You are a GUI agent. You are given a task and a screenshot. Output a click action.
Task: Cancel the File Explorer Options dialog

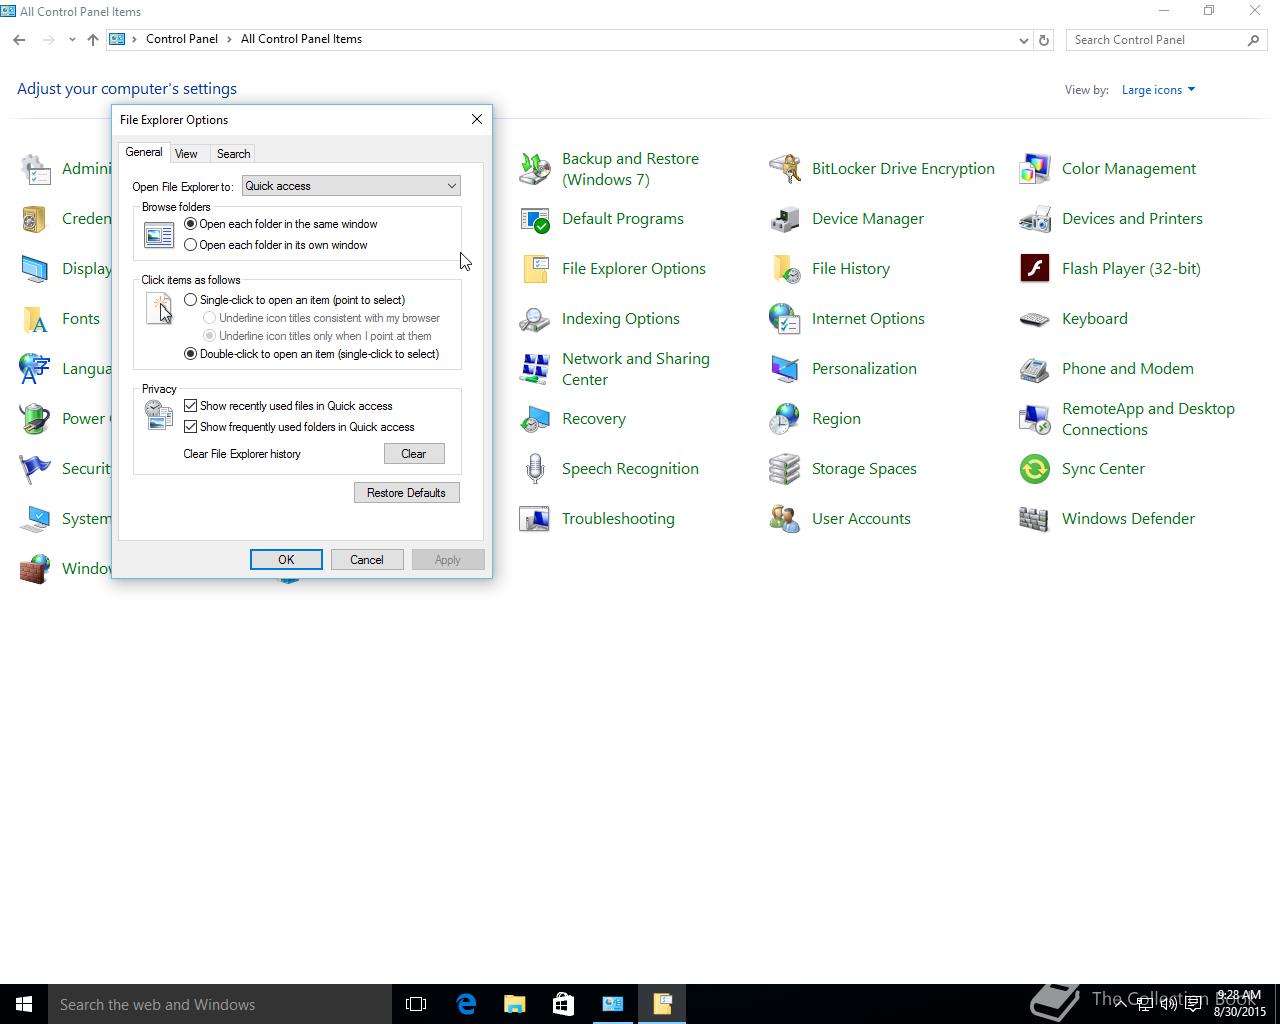coord(367,560)
